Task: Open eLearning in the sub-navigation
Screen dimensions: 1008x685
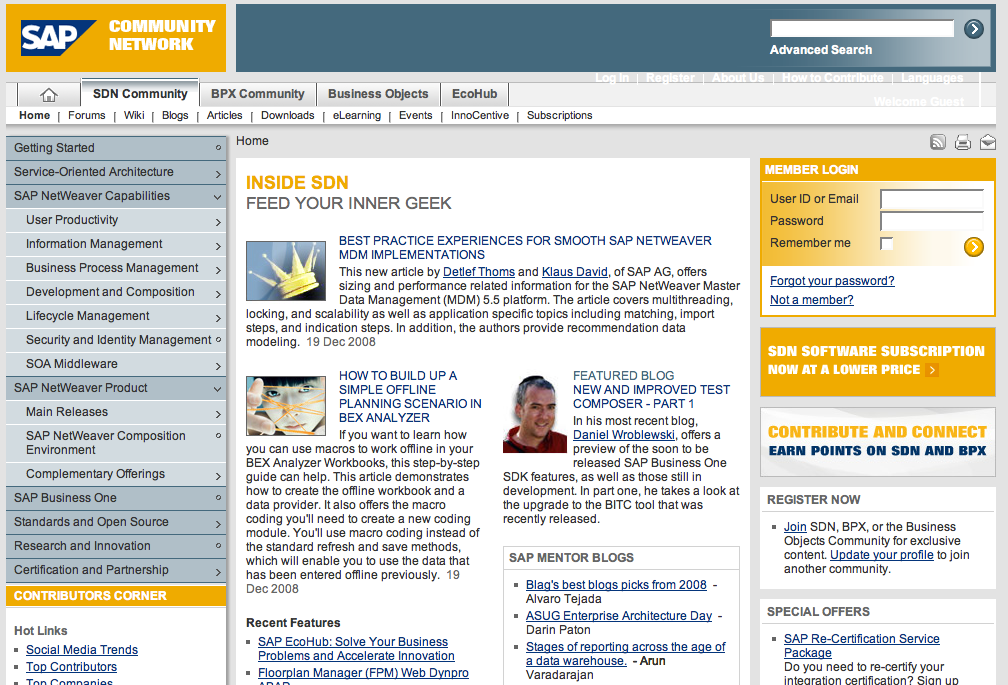Action: tap(357, 115)
